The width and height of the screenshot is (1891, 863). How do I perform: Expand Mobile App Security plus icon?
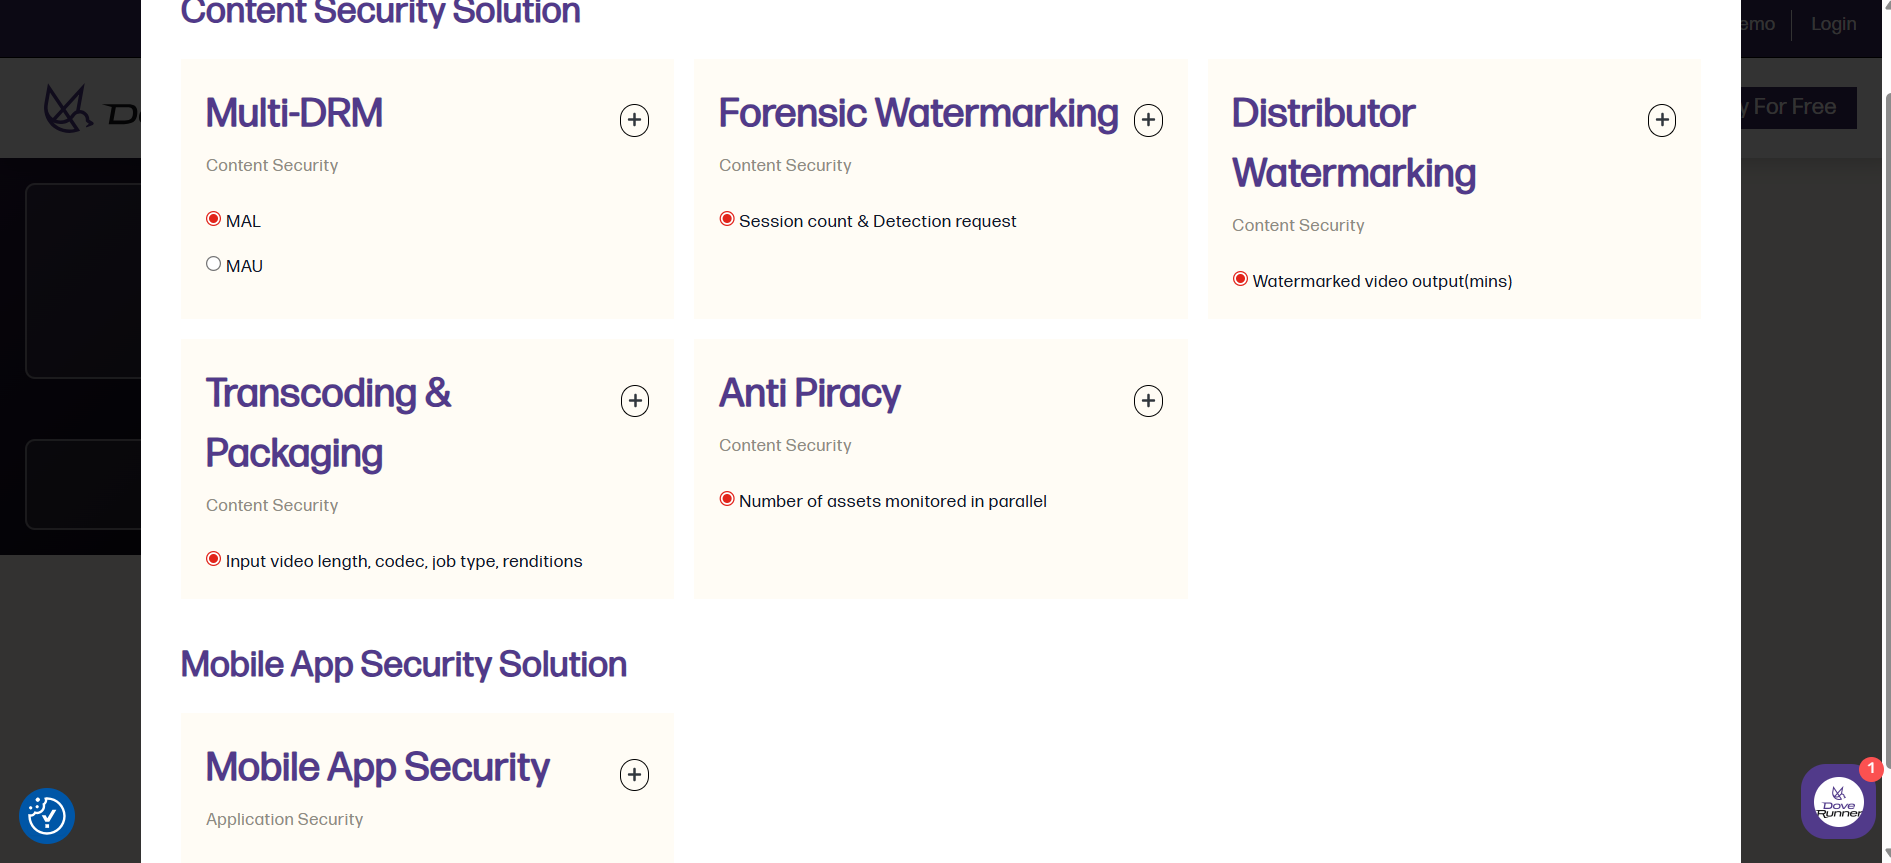634,775
